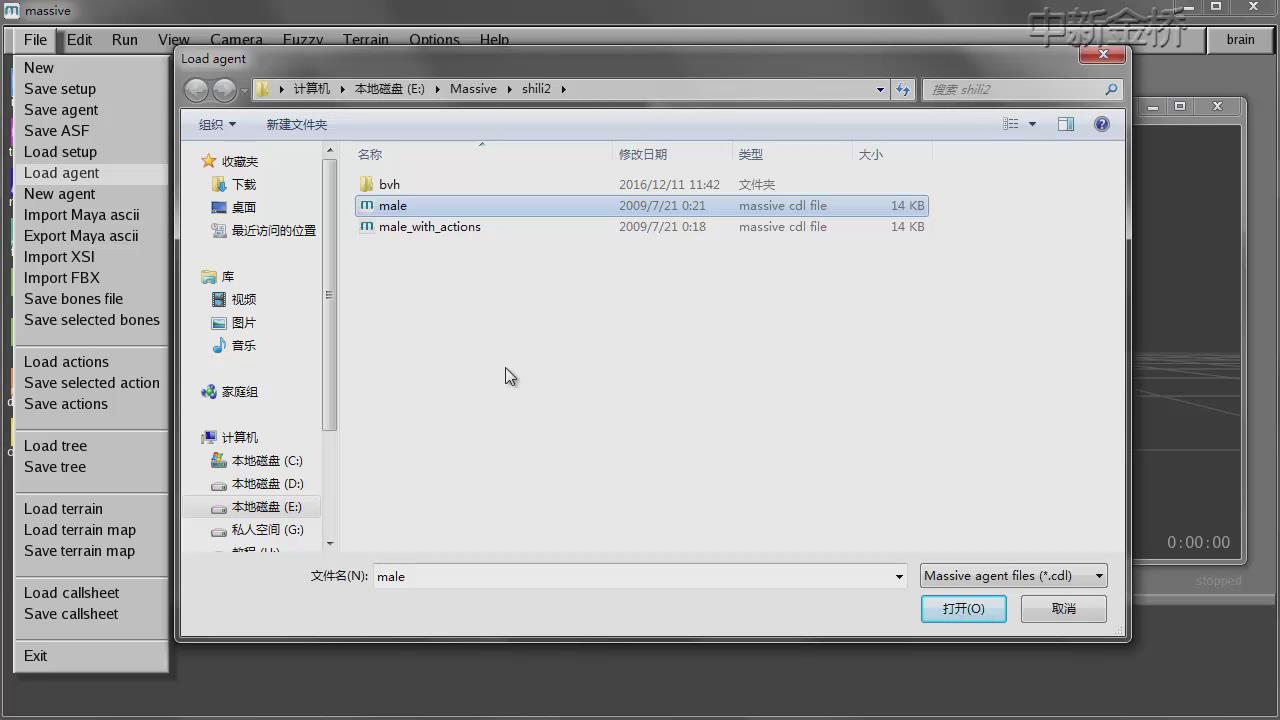Expand the breadcrumb arrow after Massive
Viewport: 1280px width, 720px height.
point(509,89)
